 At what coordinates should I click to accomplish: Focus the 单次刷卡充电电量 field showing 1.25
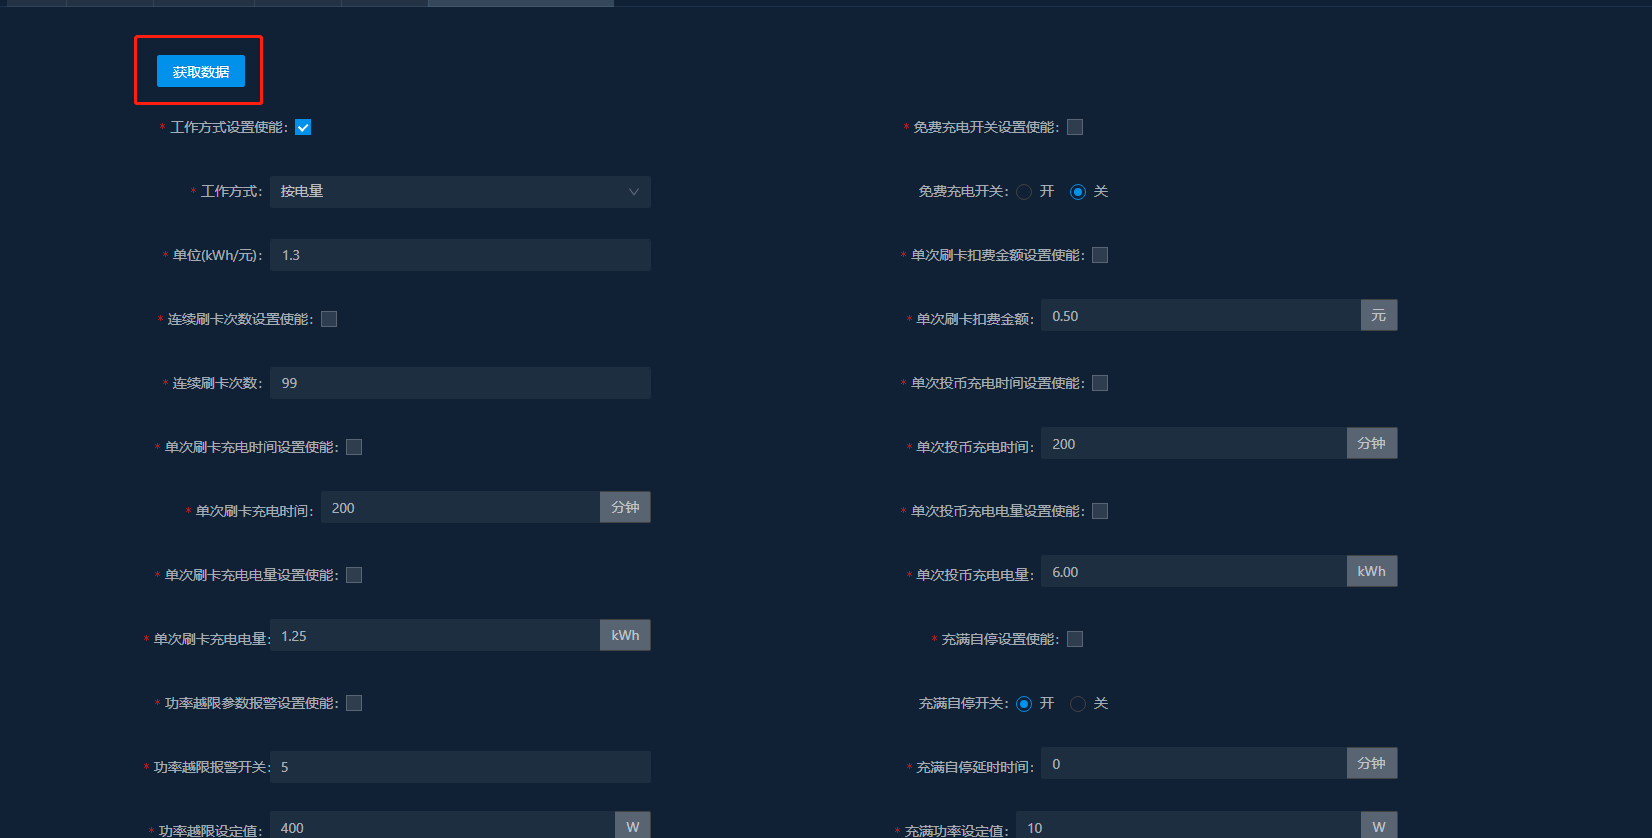pyautogui.click(x=434, y=636)
